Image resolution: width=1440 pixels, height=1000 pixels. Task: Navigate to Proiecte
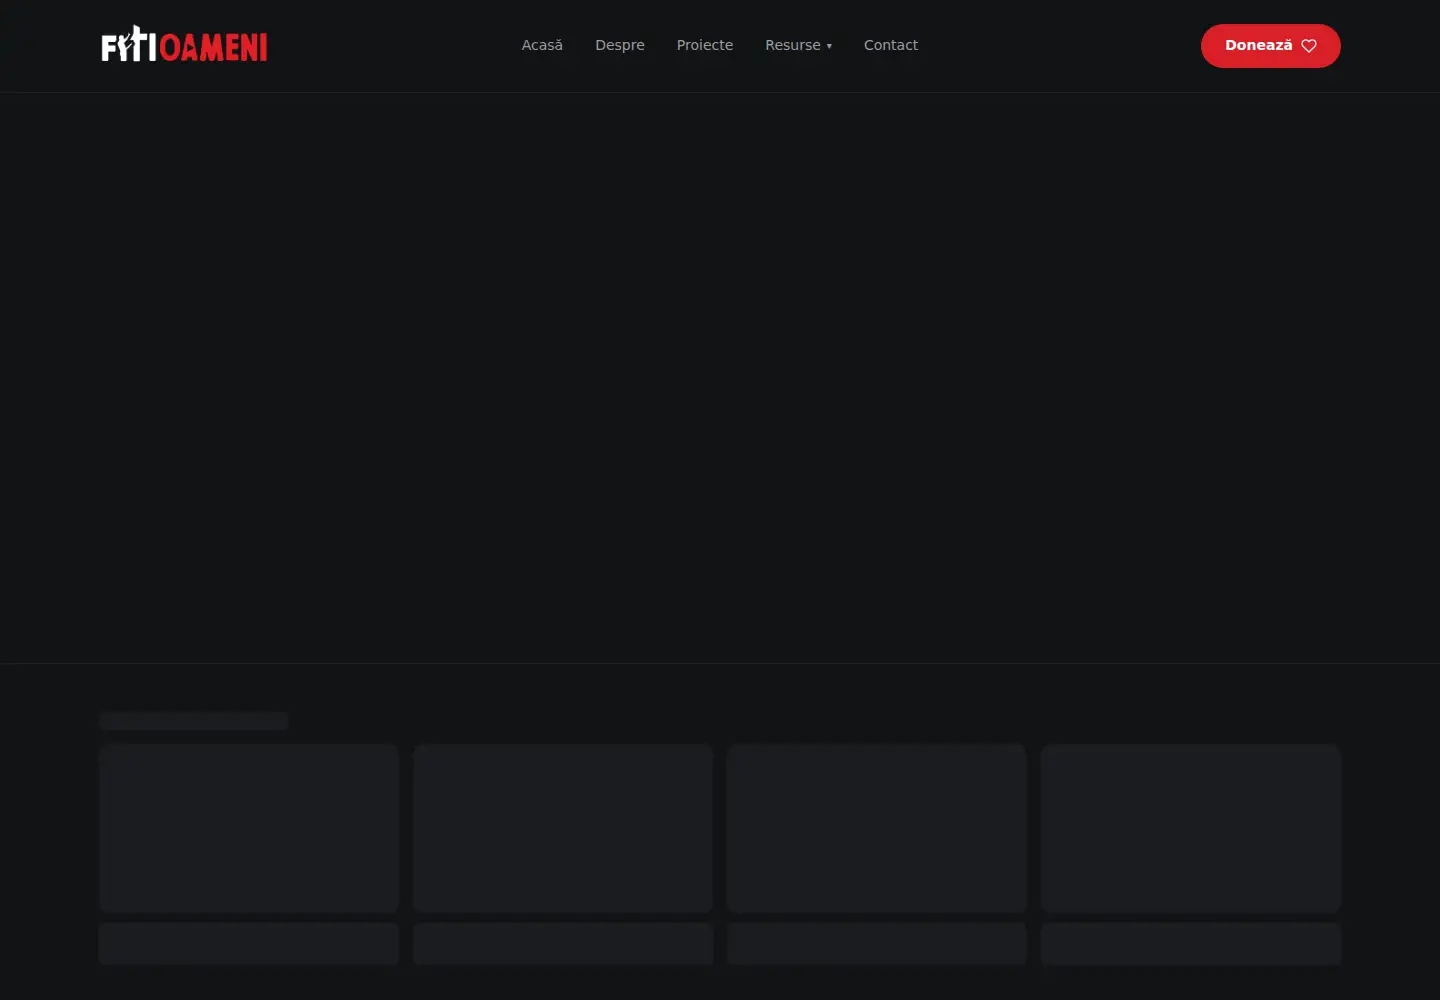point(705,45)
